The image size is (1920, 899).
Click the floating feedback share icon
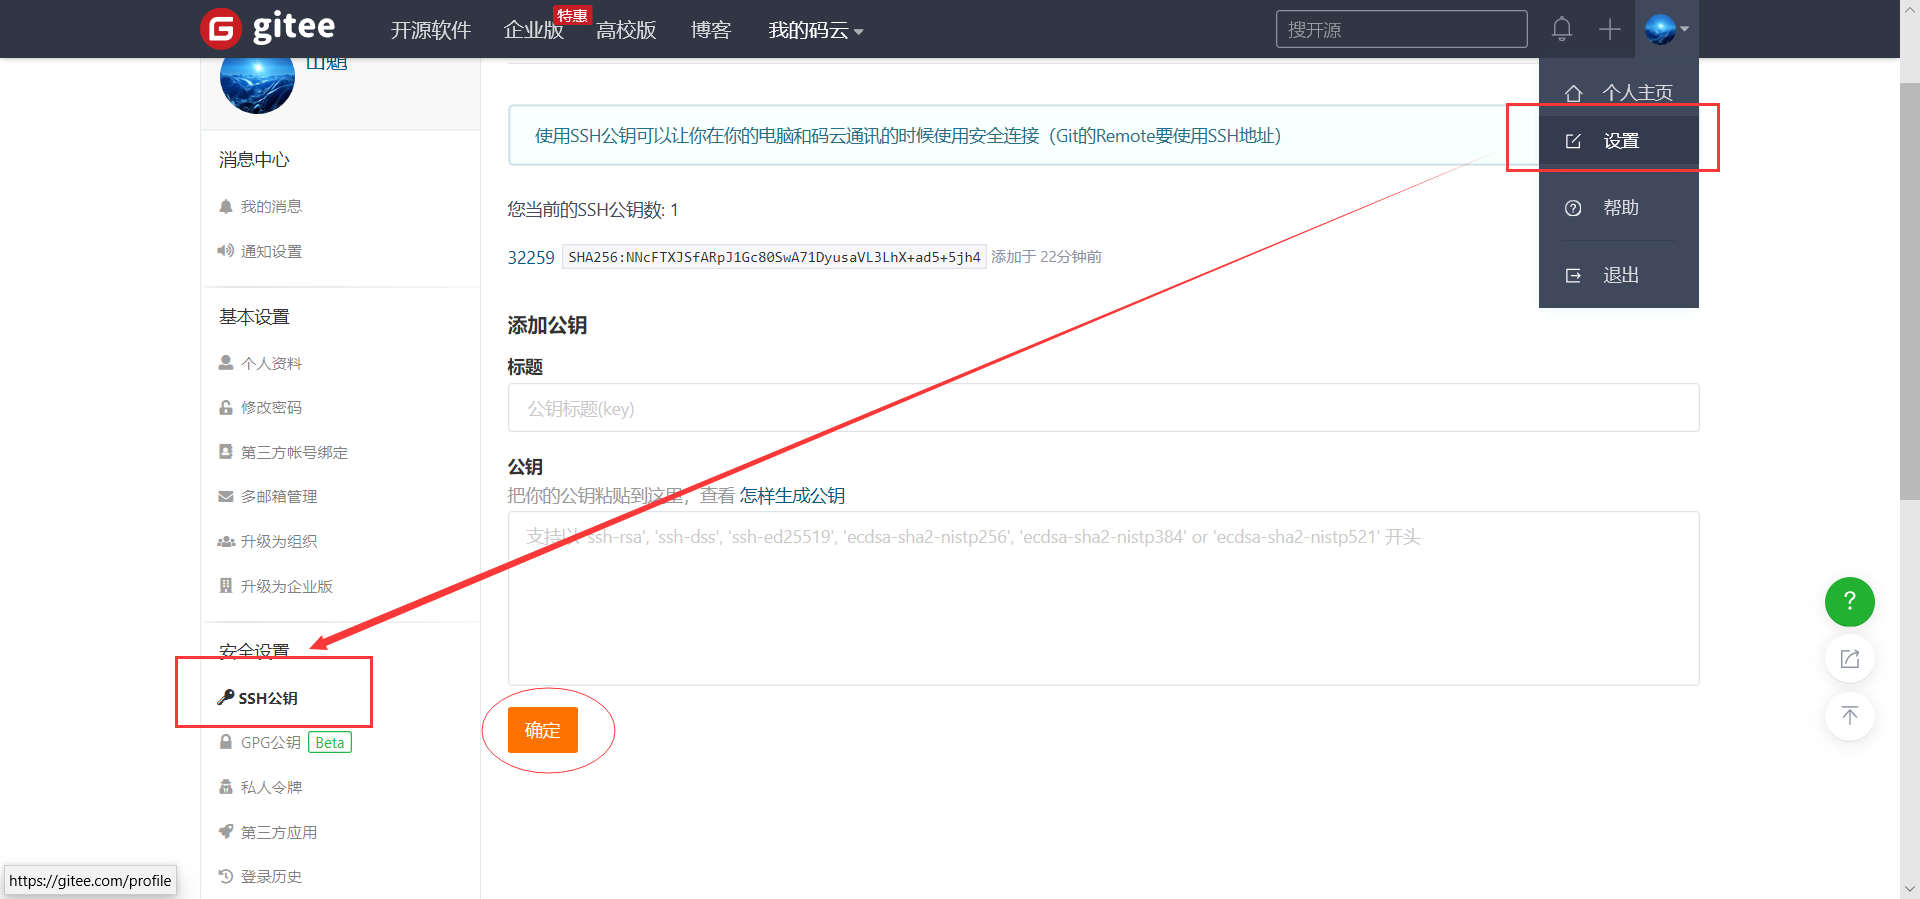tap(1849, 659)
